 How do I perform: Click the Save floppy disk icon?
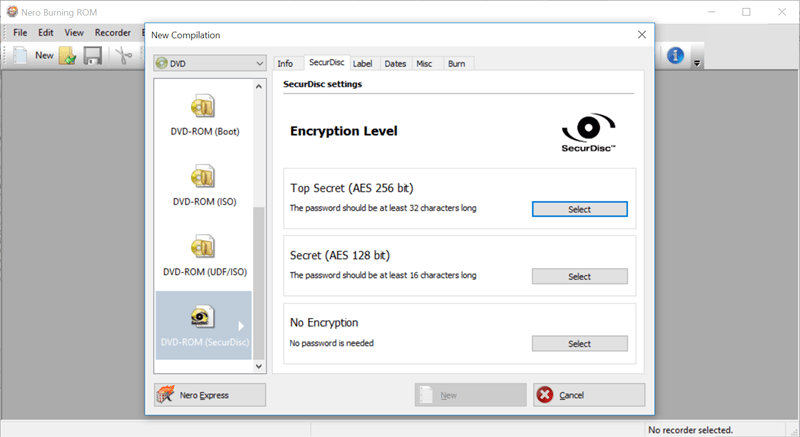(x=93, y=56)
